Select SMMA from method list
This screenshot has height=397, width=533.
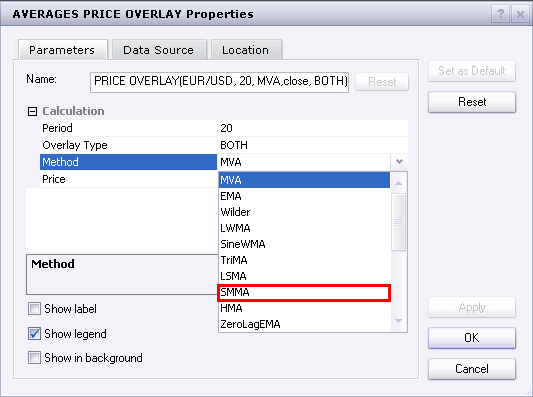304,293
